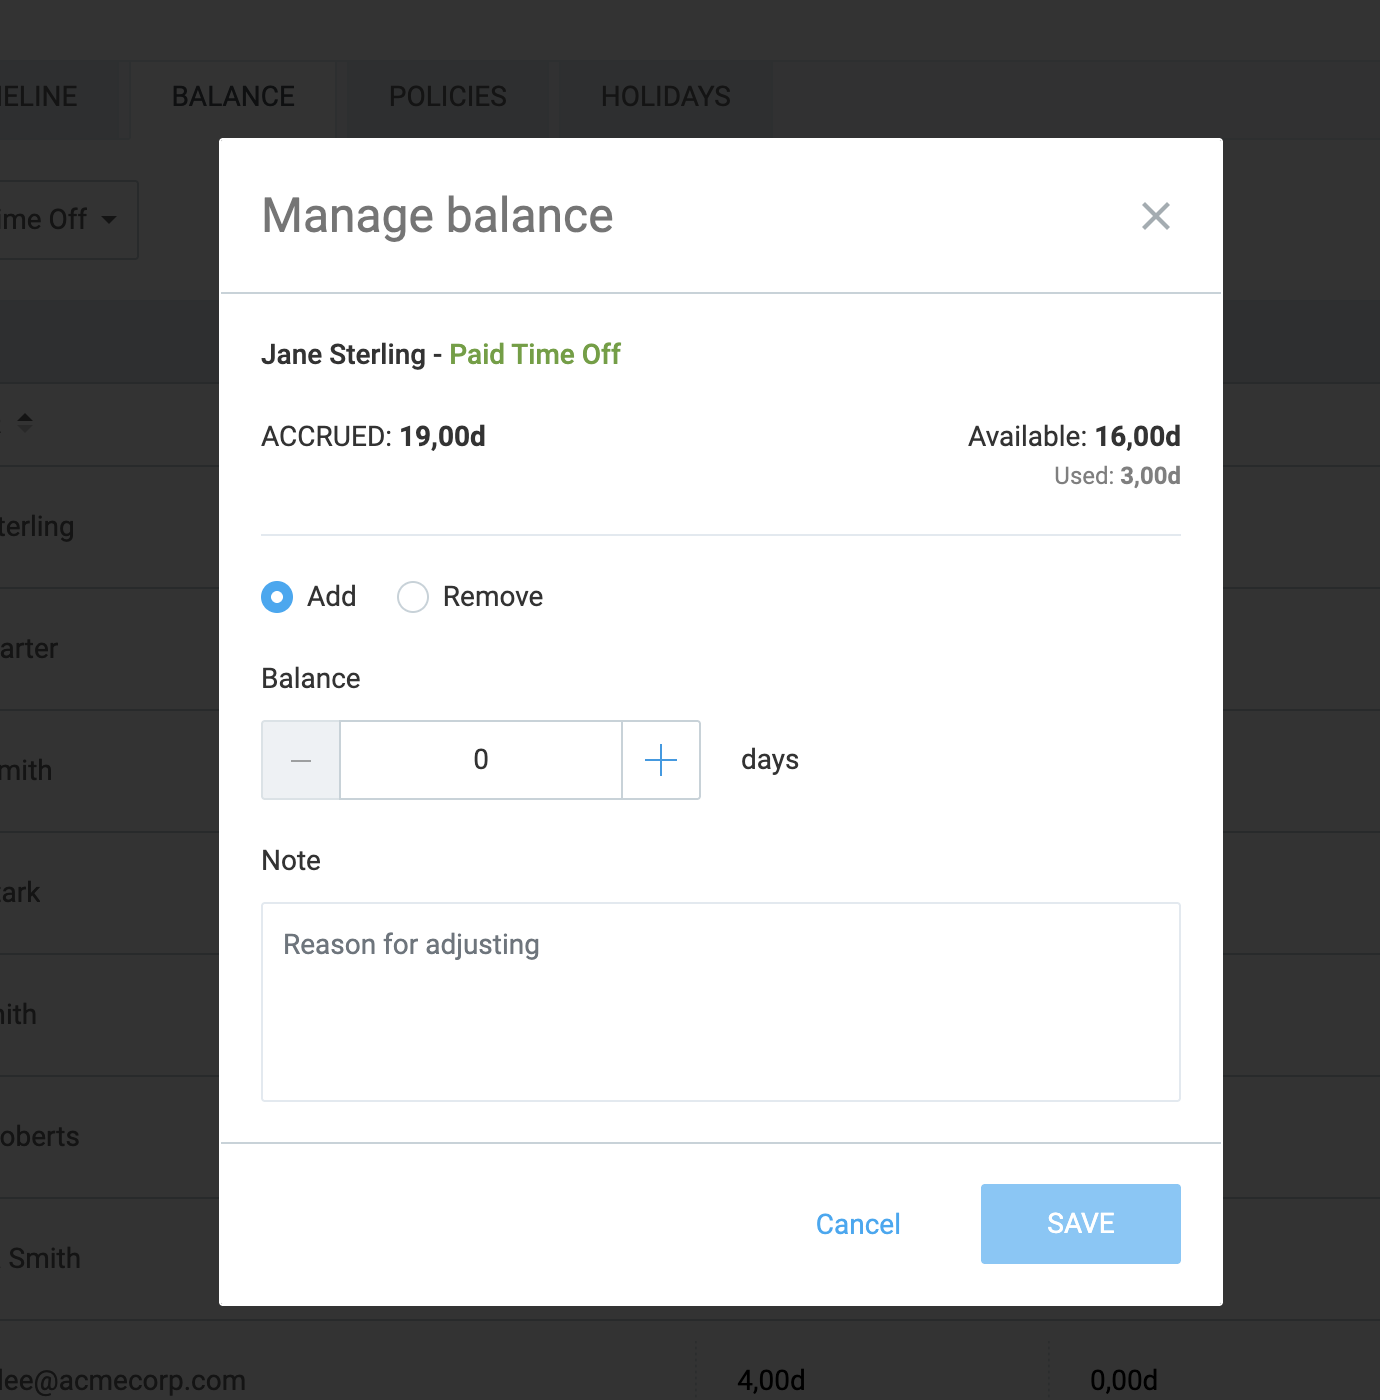
Task: Open the POLICIES tab
Action: click(x=448, y=97)
